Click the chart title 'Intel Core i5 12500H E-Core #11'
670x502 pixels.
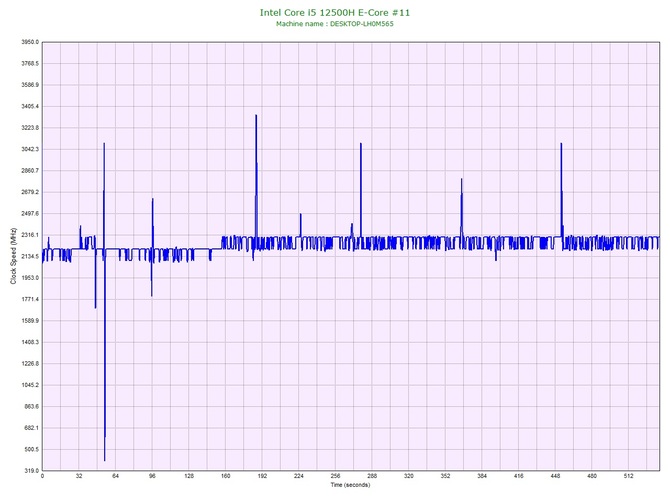pyautogui.click(x=335, y=13)
